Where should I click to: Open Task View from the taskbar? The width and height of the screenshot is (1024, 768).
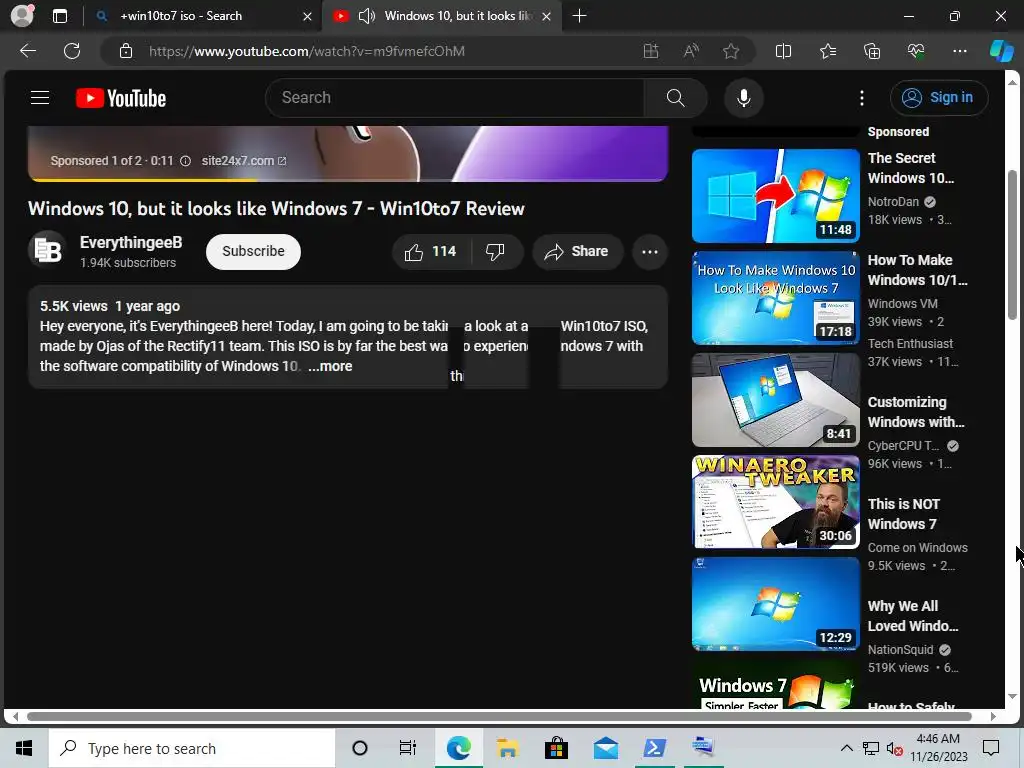point(408,748)
